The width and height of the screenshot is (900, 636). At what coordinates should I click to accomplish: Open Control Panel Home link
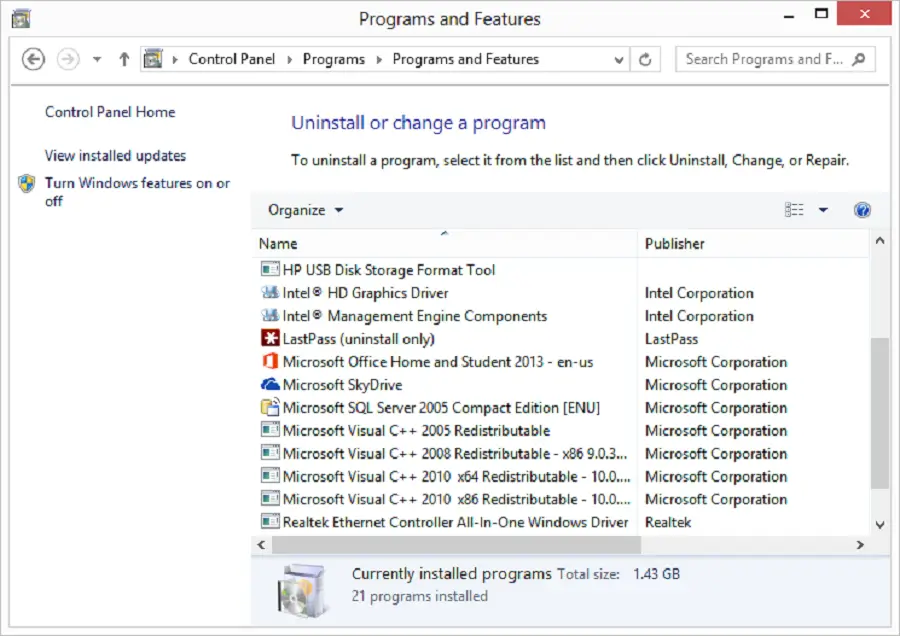[110, 112]
